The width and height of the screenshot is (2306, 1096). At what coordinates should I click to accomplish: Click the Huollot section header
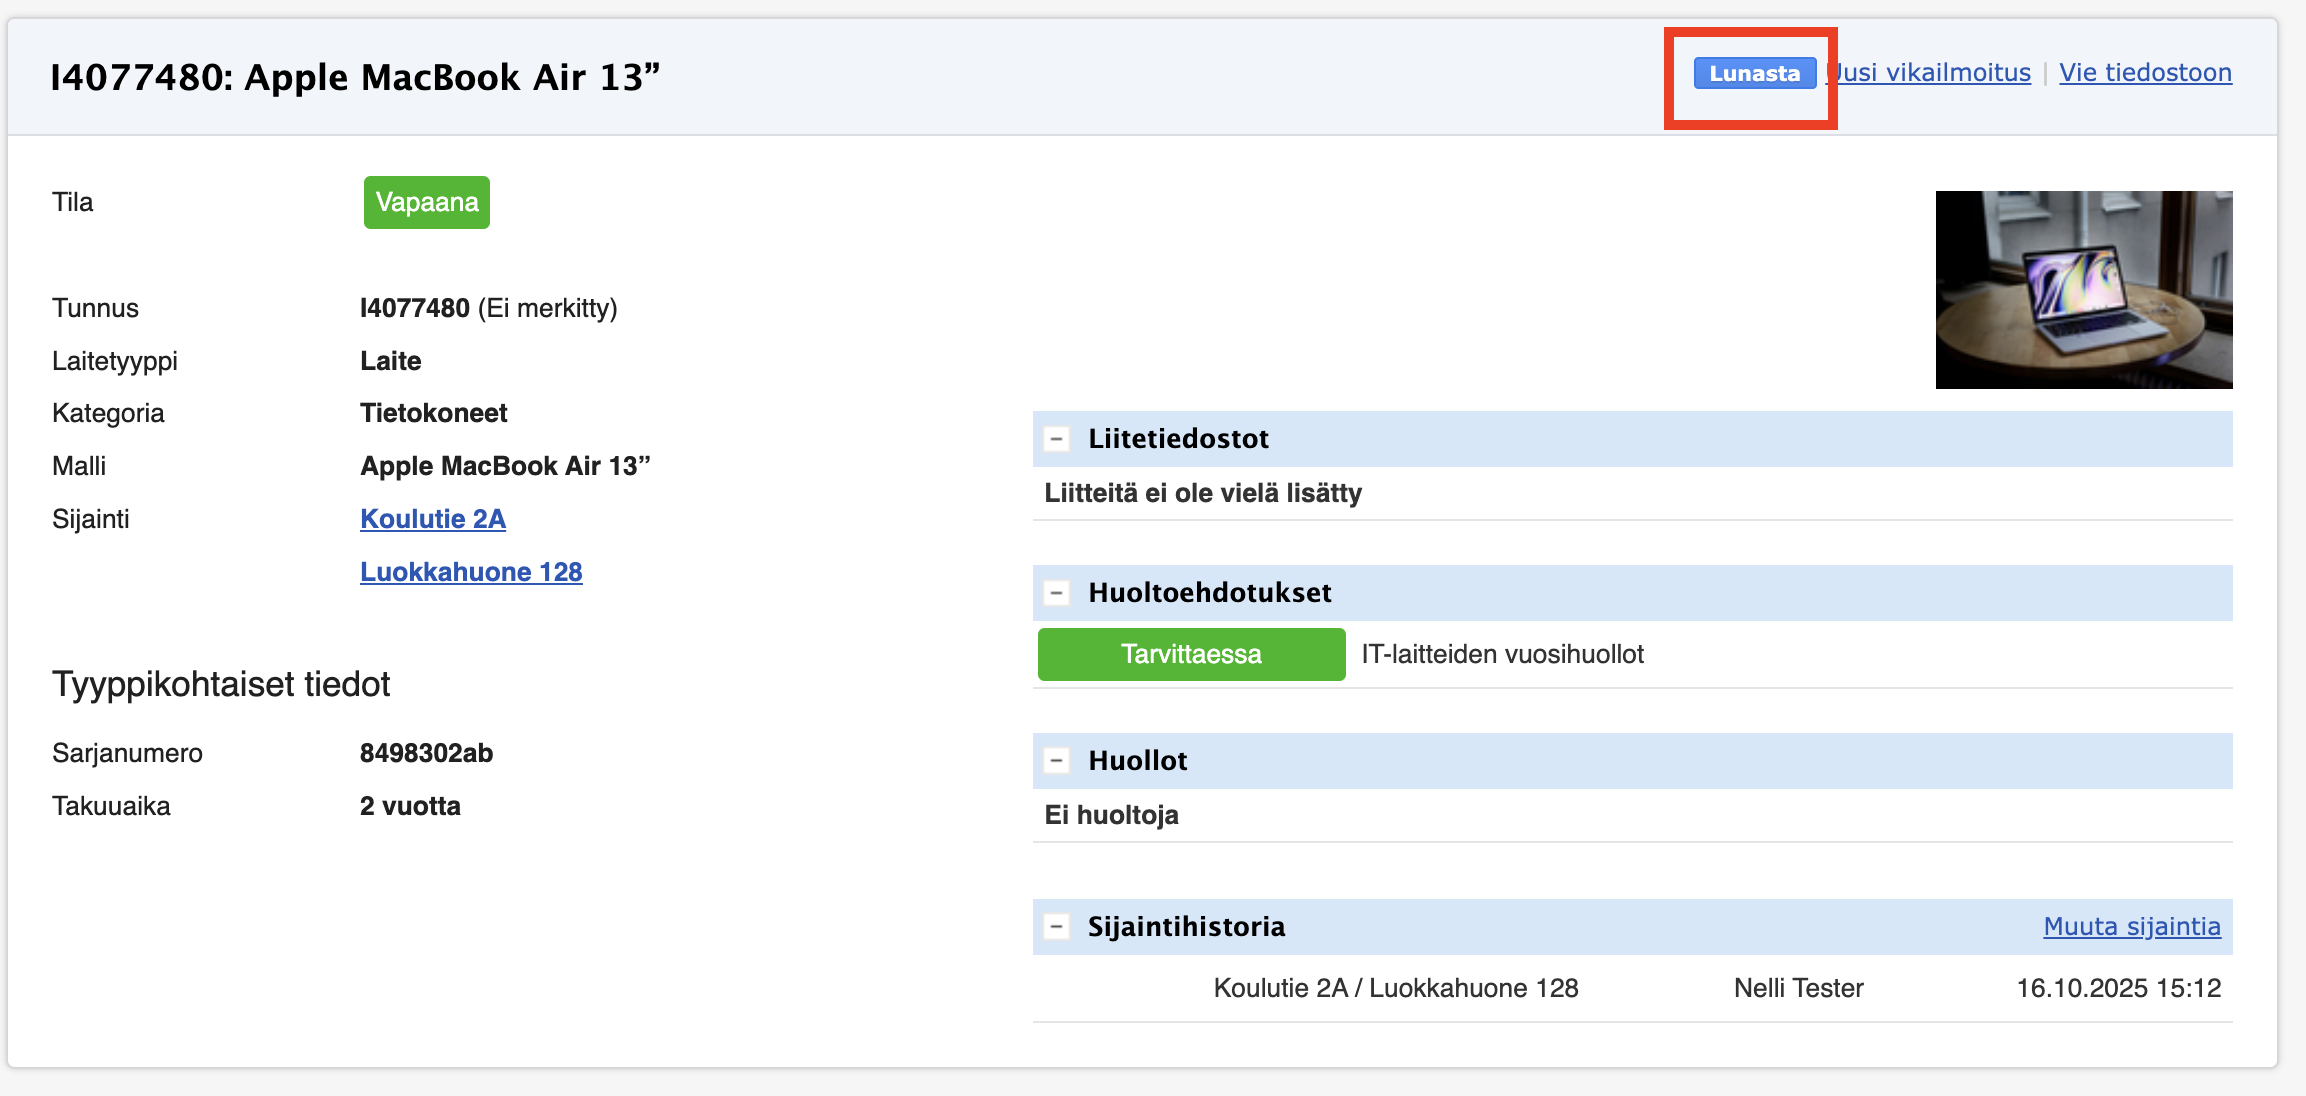(x=1137, y=761)
